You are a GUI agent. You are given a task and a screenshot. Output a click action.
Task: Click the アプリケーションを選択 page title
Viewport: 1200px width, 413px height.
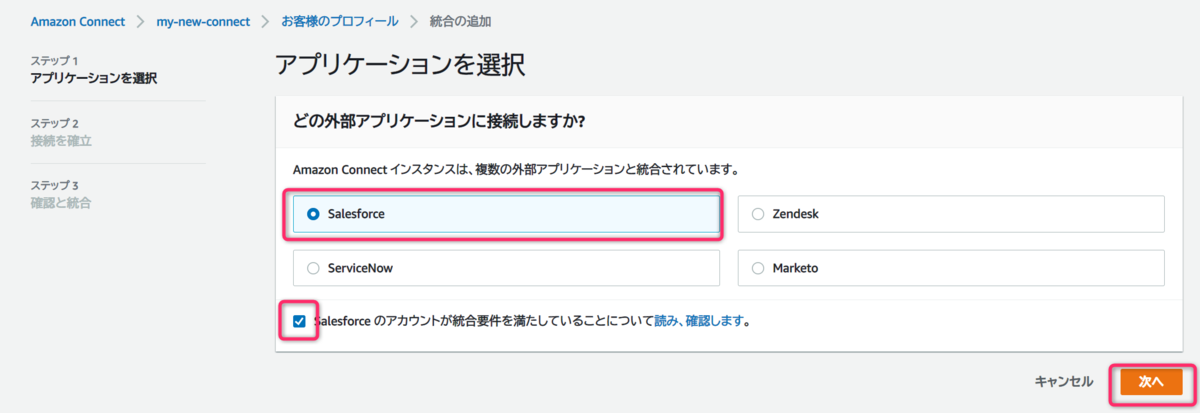coord(400,66)
